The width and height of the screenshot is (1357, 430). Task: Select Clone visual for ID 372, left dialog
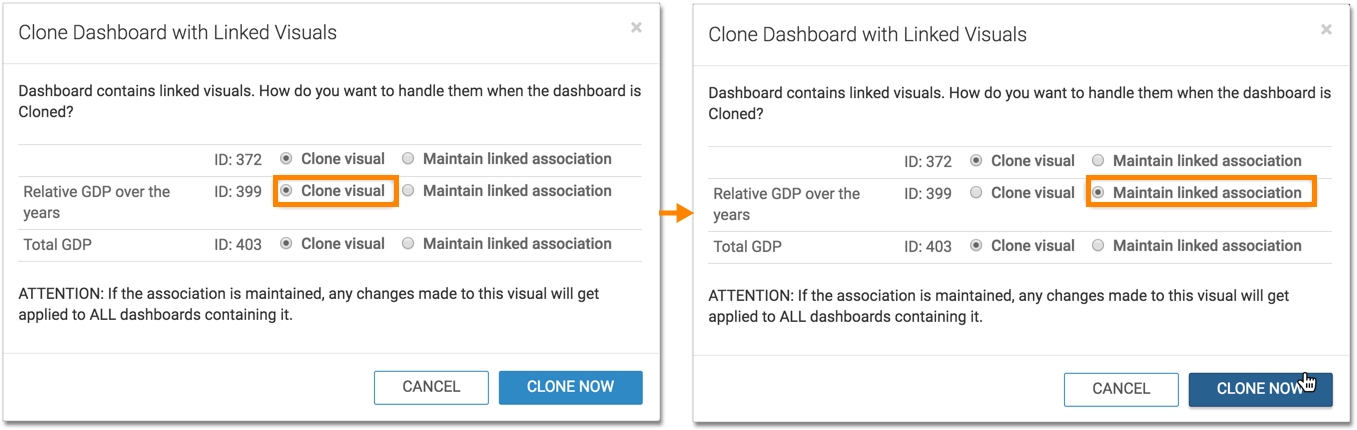(x=287, y=159)
